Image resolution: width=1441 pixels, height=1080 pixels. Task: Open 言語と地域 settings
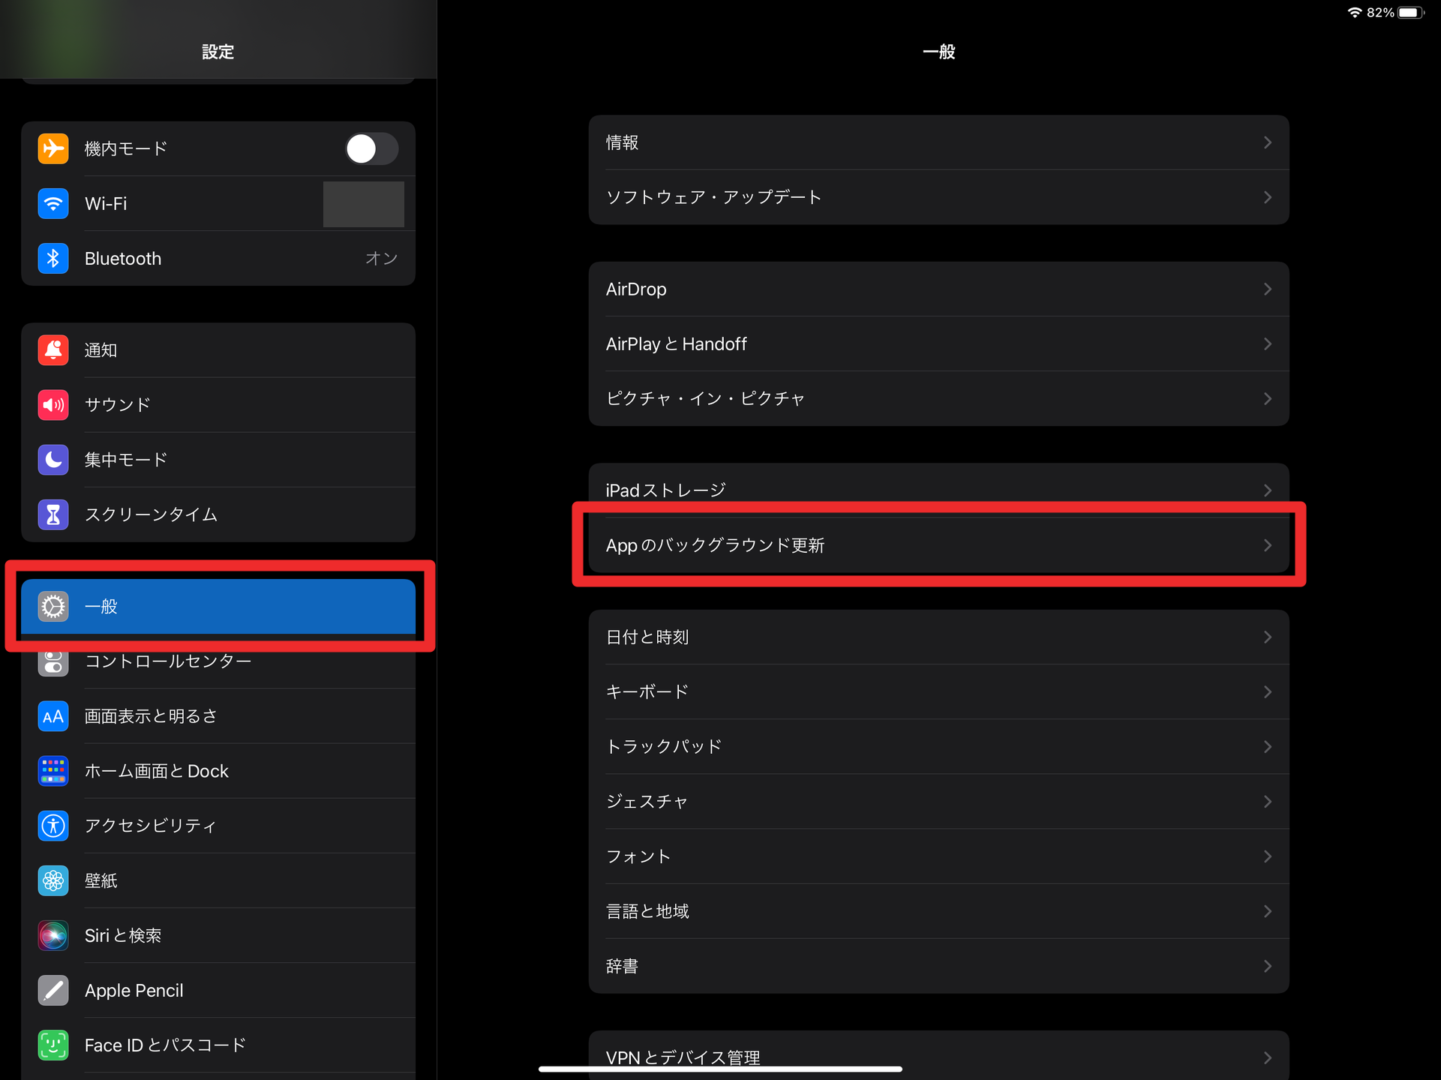click(x=938, y=911)
